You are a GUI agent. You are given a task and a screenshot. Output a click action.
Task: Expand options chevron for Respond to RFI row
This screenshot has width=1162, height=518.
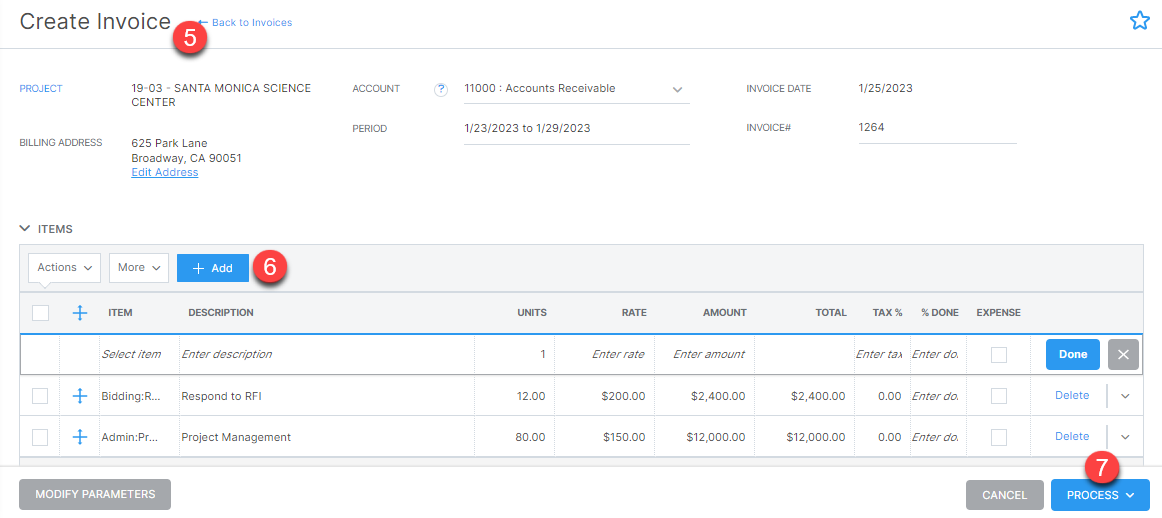[x=1125, y=396]
